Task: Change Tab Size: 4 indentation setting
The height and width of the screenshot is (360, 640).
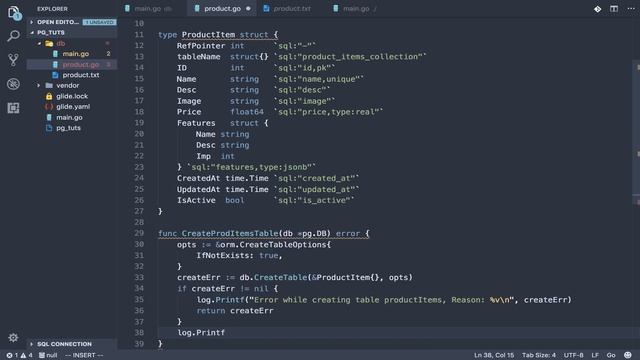Action: tap(539, 356)
